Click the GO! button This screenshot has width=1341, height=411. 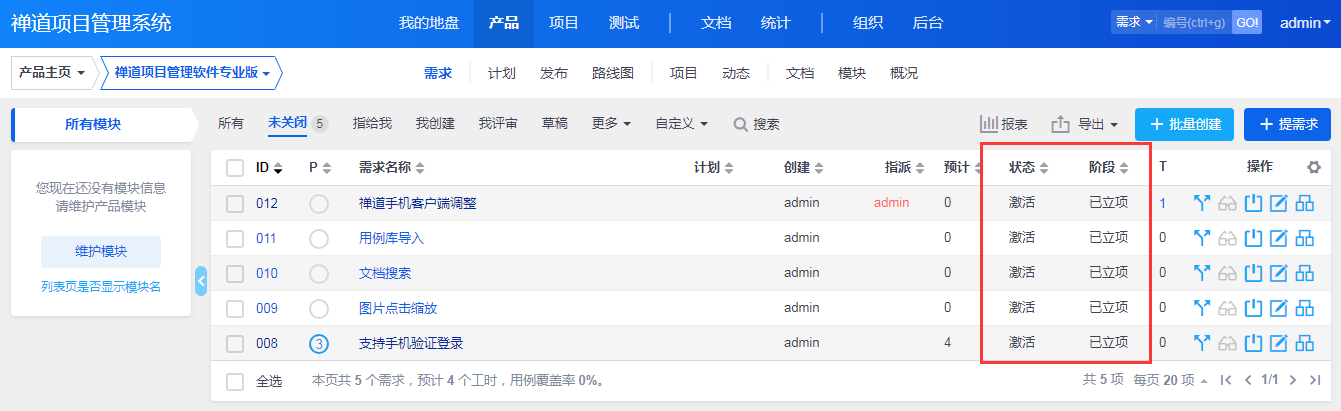[1246, 21]
